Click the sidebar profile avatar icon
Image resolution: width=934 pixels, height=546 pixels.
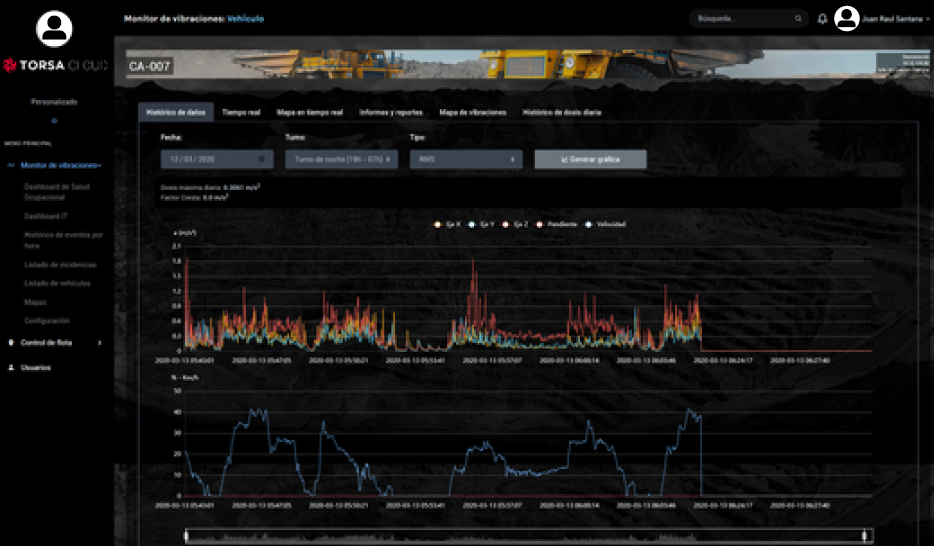point(54,28)
